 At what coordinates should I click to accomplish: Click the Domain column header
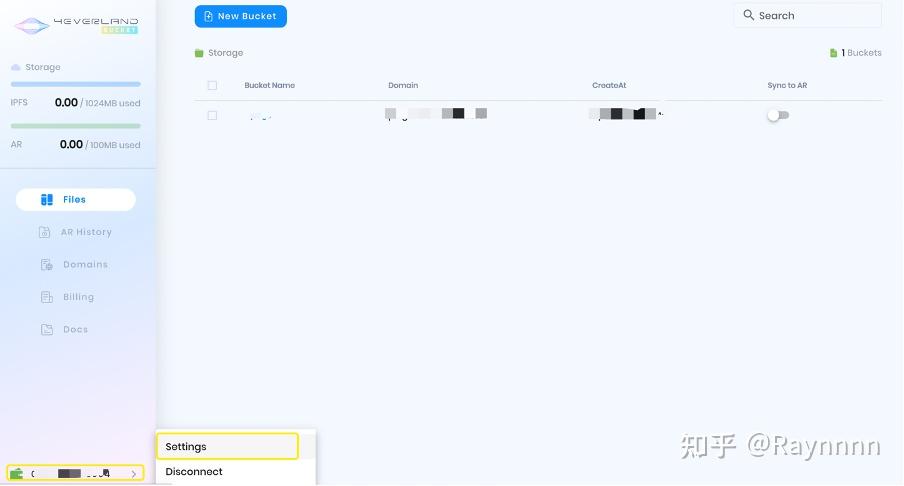coord(403,85)
